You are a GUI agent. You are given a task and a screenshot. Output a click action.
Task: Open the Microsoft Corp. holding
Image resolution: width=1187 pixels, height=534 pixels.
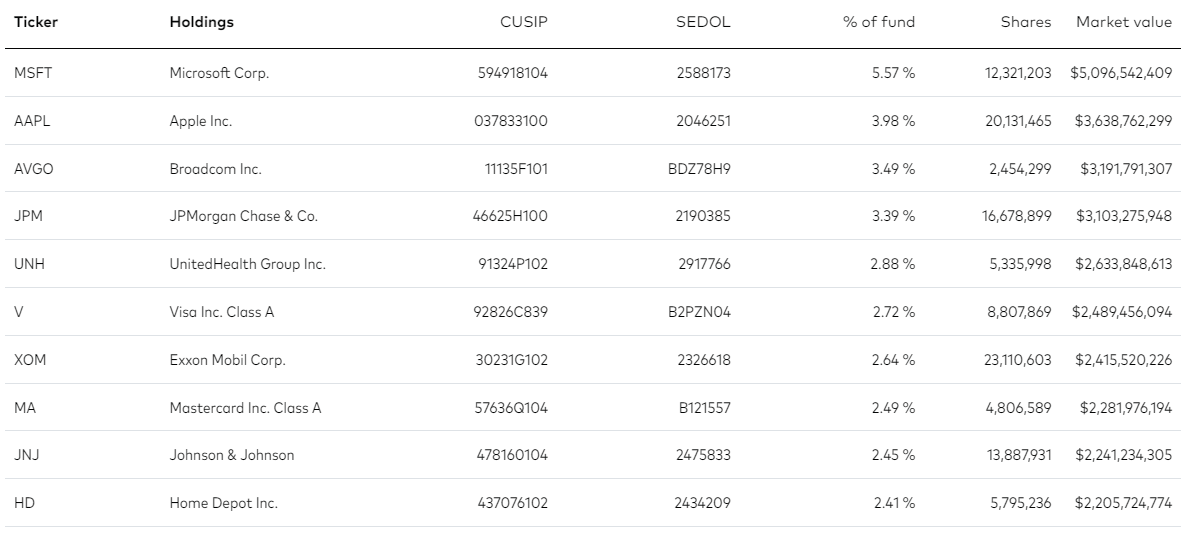click(219, 73)
